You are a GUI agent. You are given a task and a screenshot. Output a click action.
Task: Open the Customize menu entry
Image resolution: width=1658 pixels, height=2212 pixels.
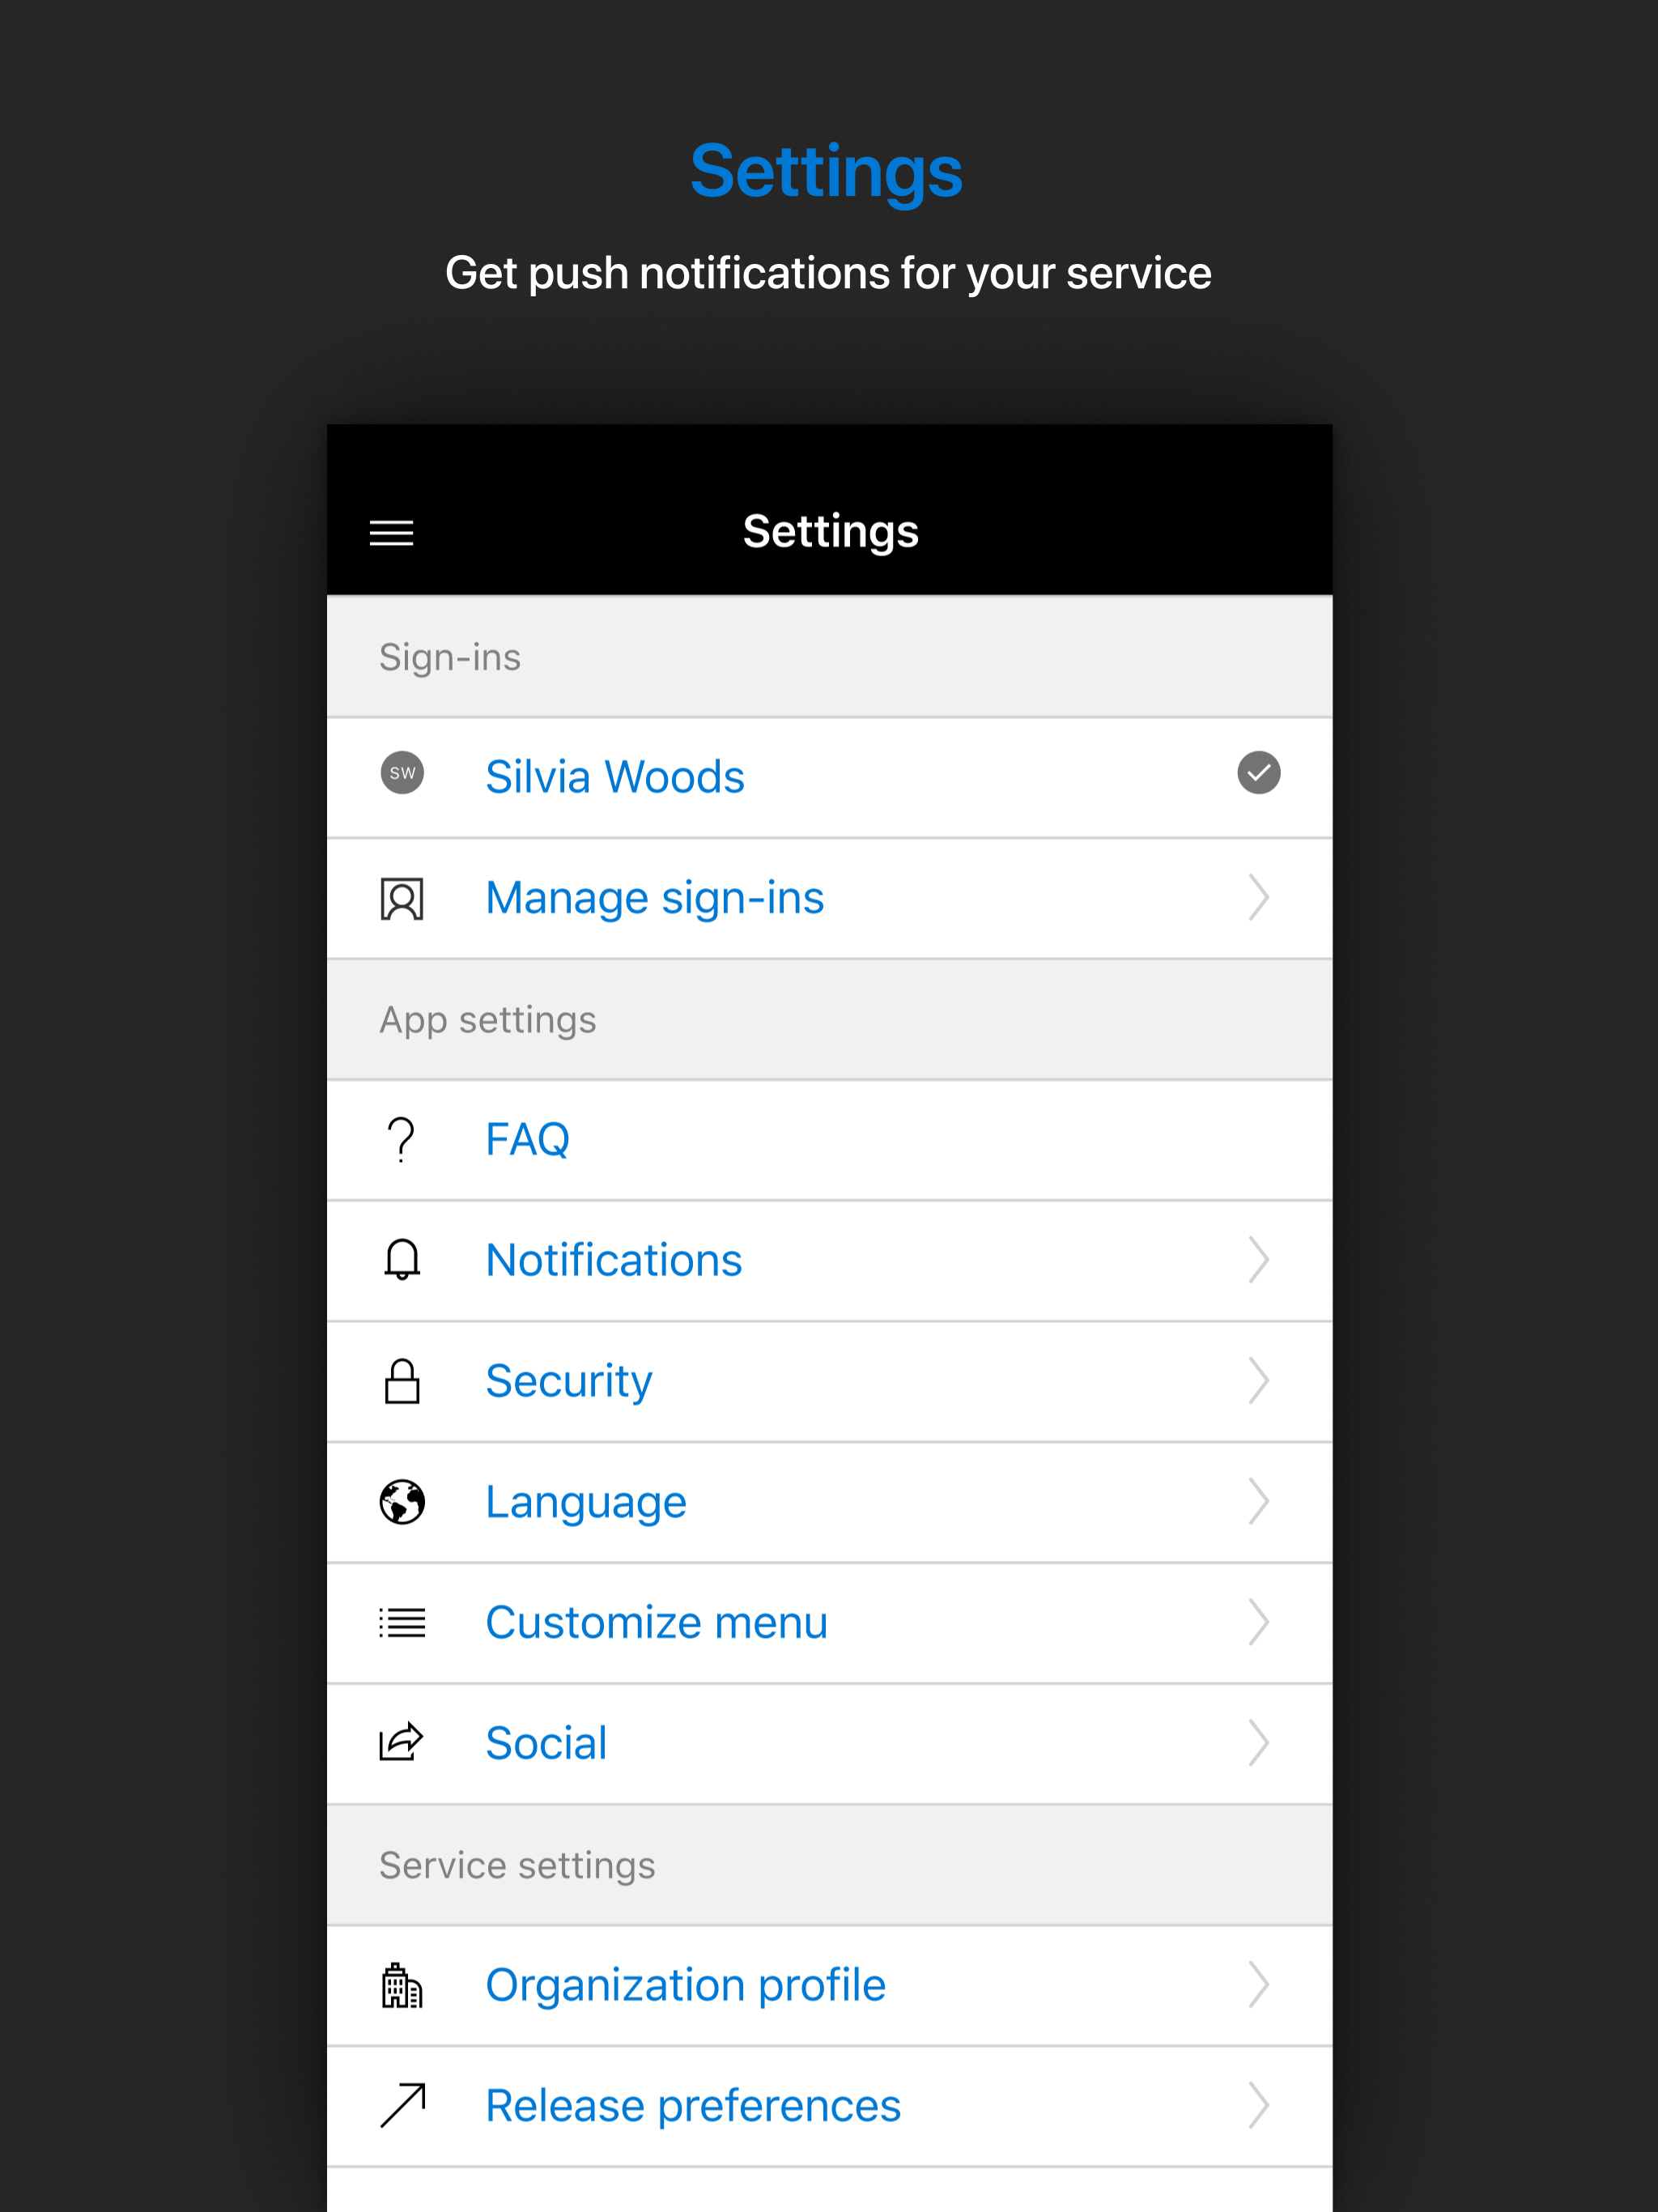(656, 1622)
